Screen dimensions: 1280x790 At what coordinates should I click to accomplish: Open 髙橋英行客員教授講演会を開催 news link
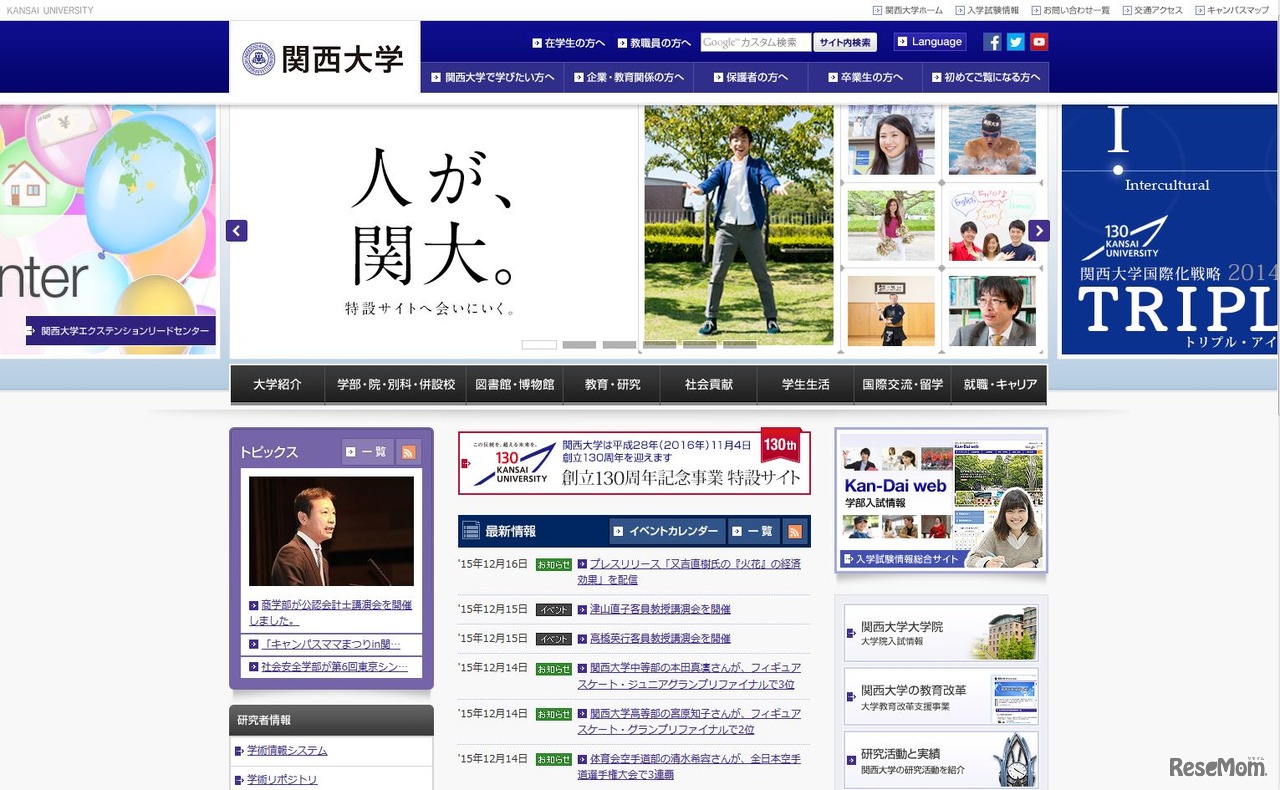point(660,638)
